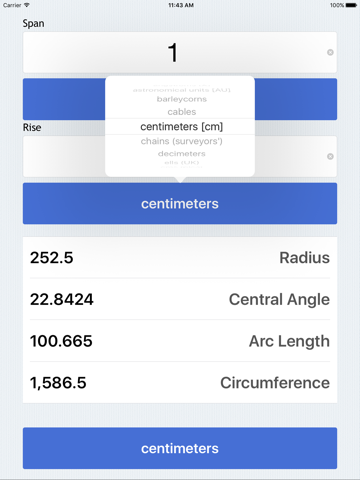Tap the Wi-Fi icon beside Carrier
The image size is (360, 480).
27,5
